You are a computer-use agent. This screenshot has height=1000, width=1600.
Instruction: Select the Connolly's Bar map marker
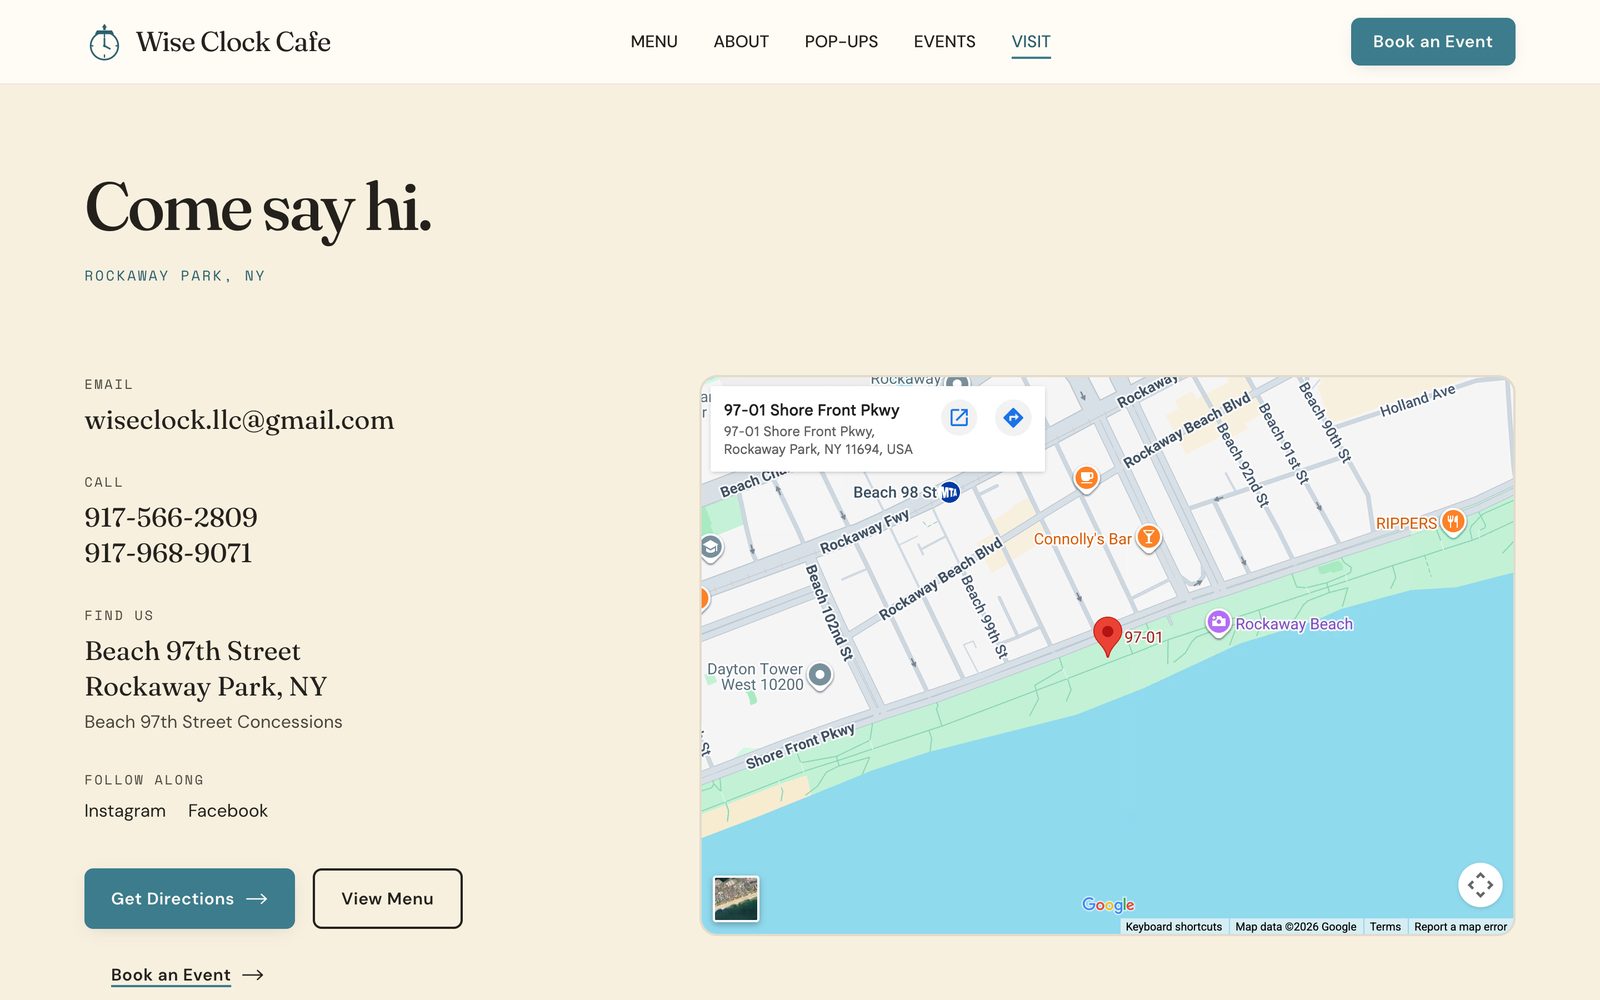point(1149,538)
